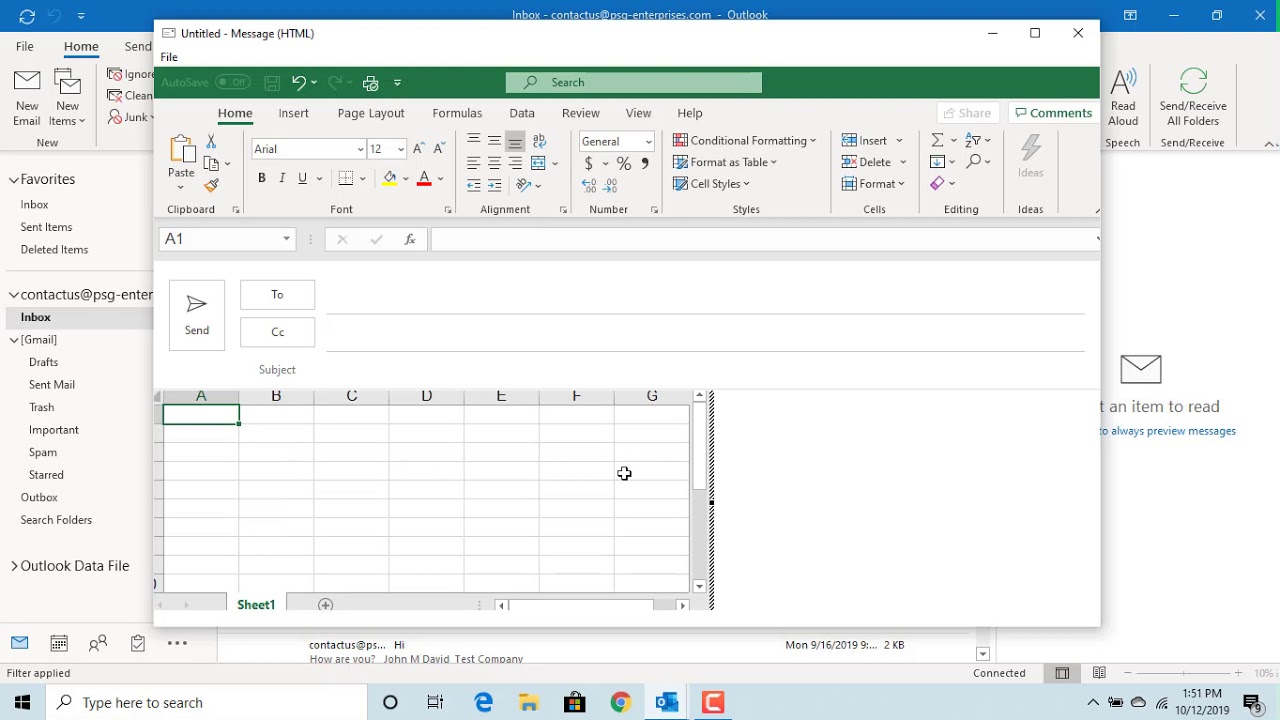Click the Send button in message

(197, 315)
